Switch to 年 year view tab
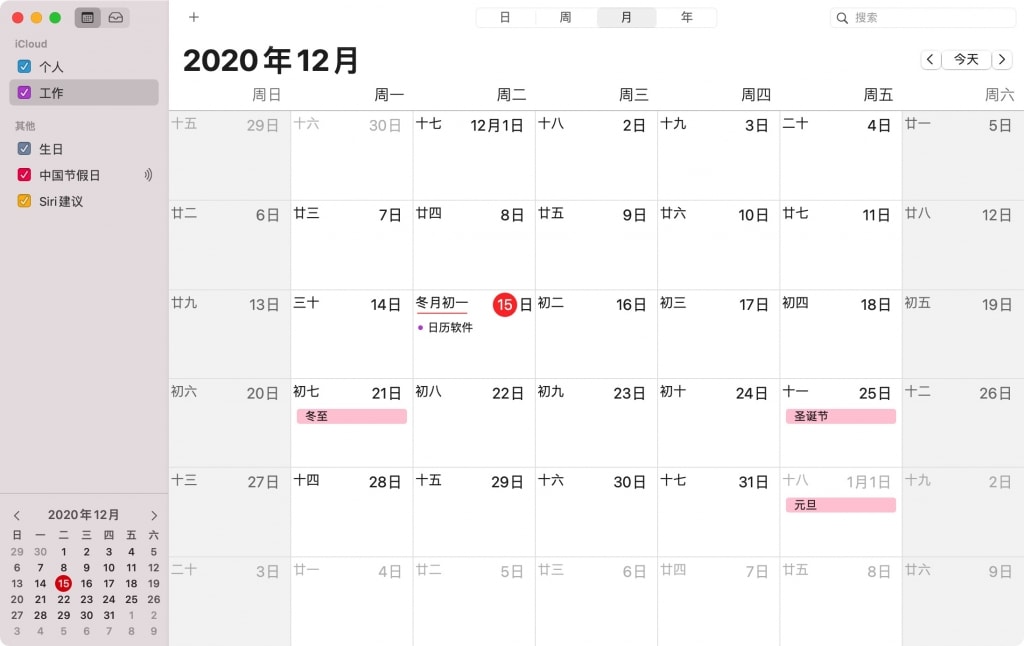1024x646 pixels. [686, 18]
